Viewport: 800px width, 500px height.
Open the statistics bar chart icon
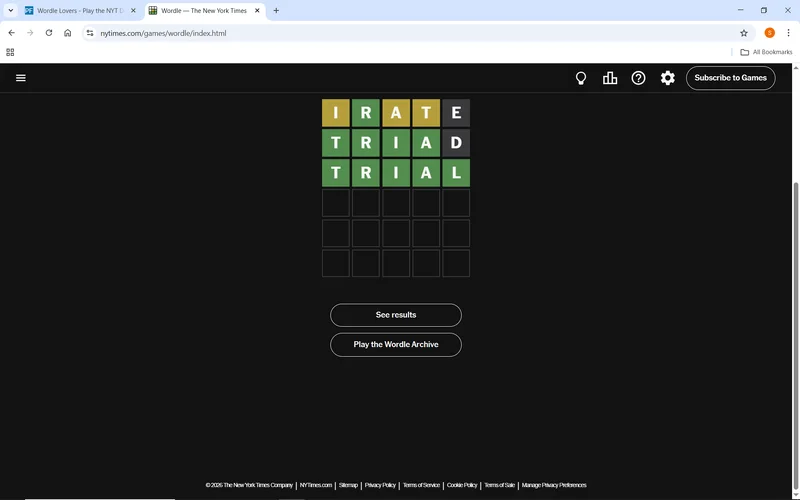point(610,78)
